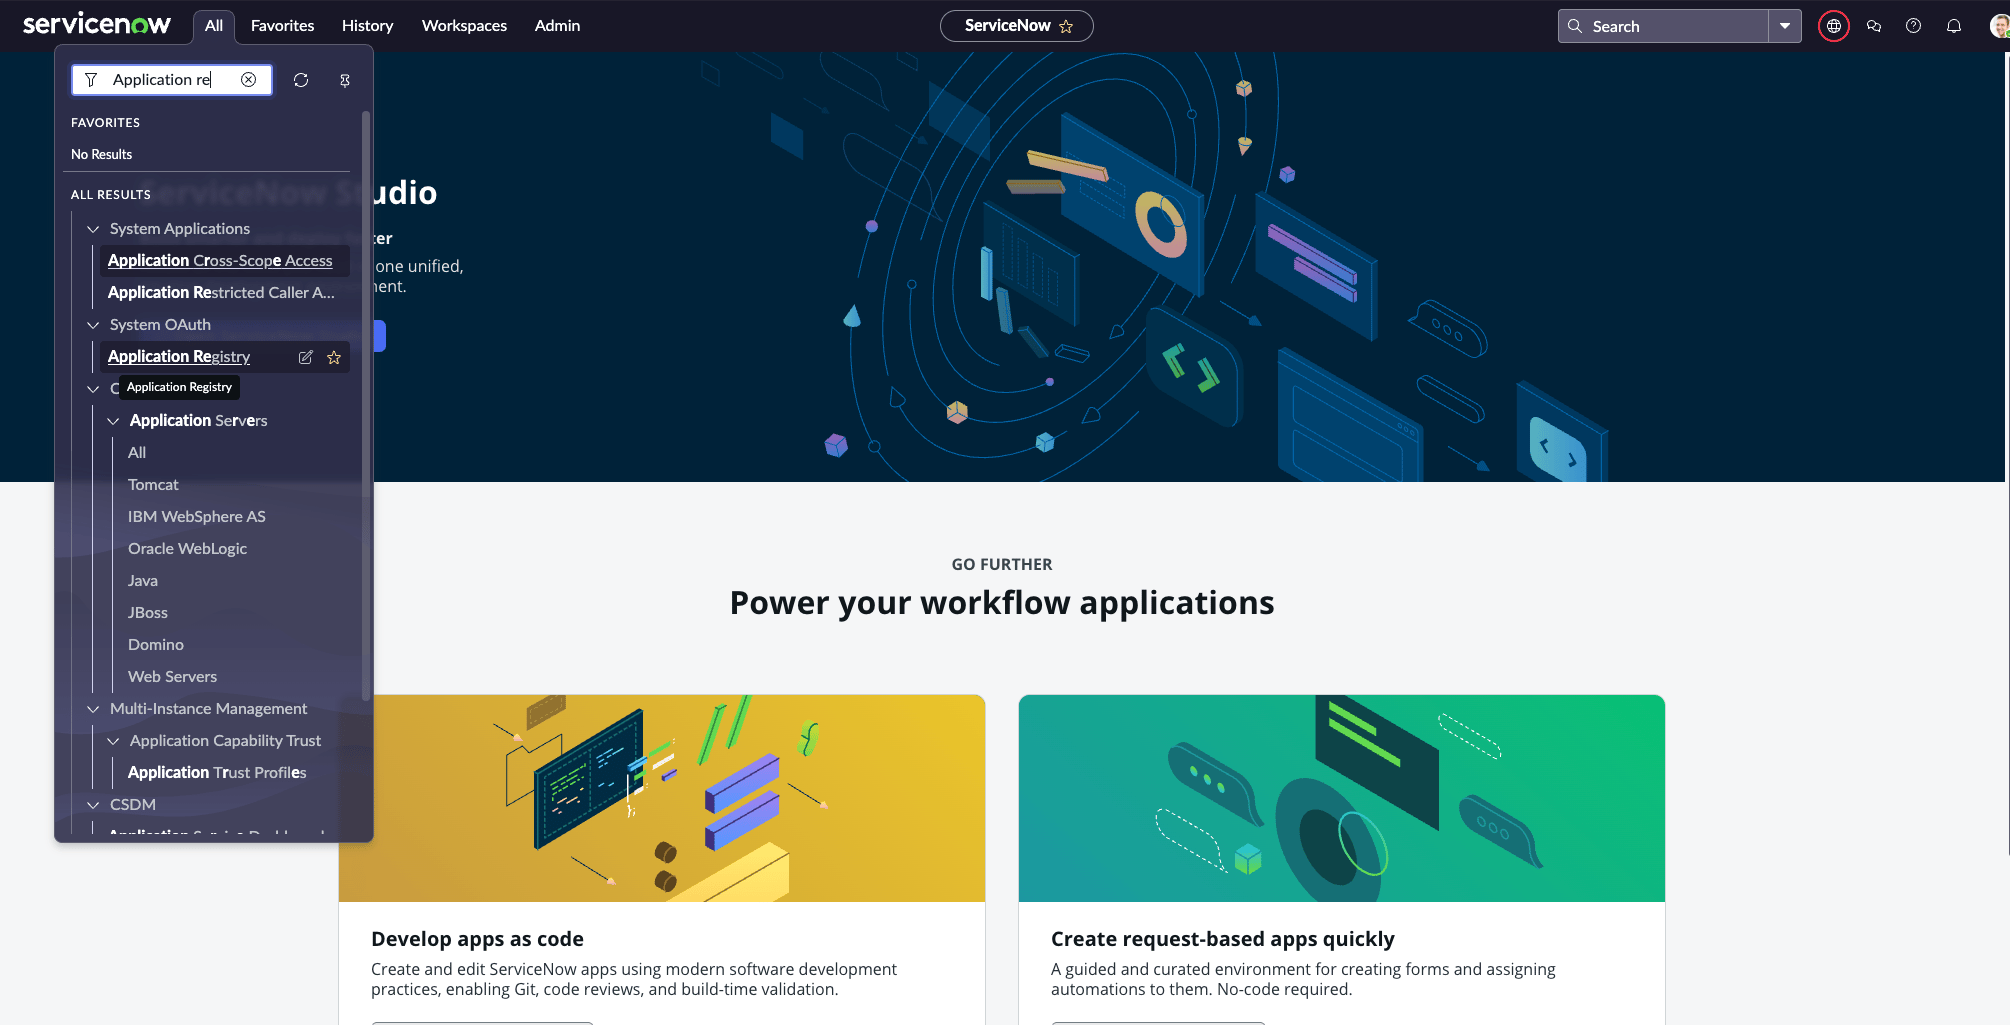Open the All menu tab
2010x1025 pixels.
click(214, 26)
